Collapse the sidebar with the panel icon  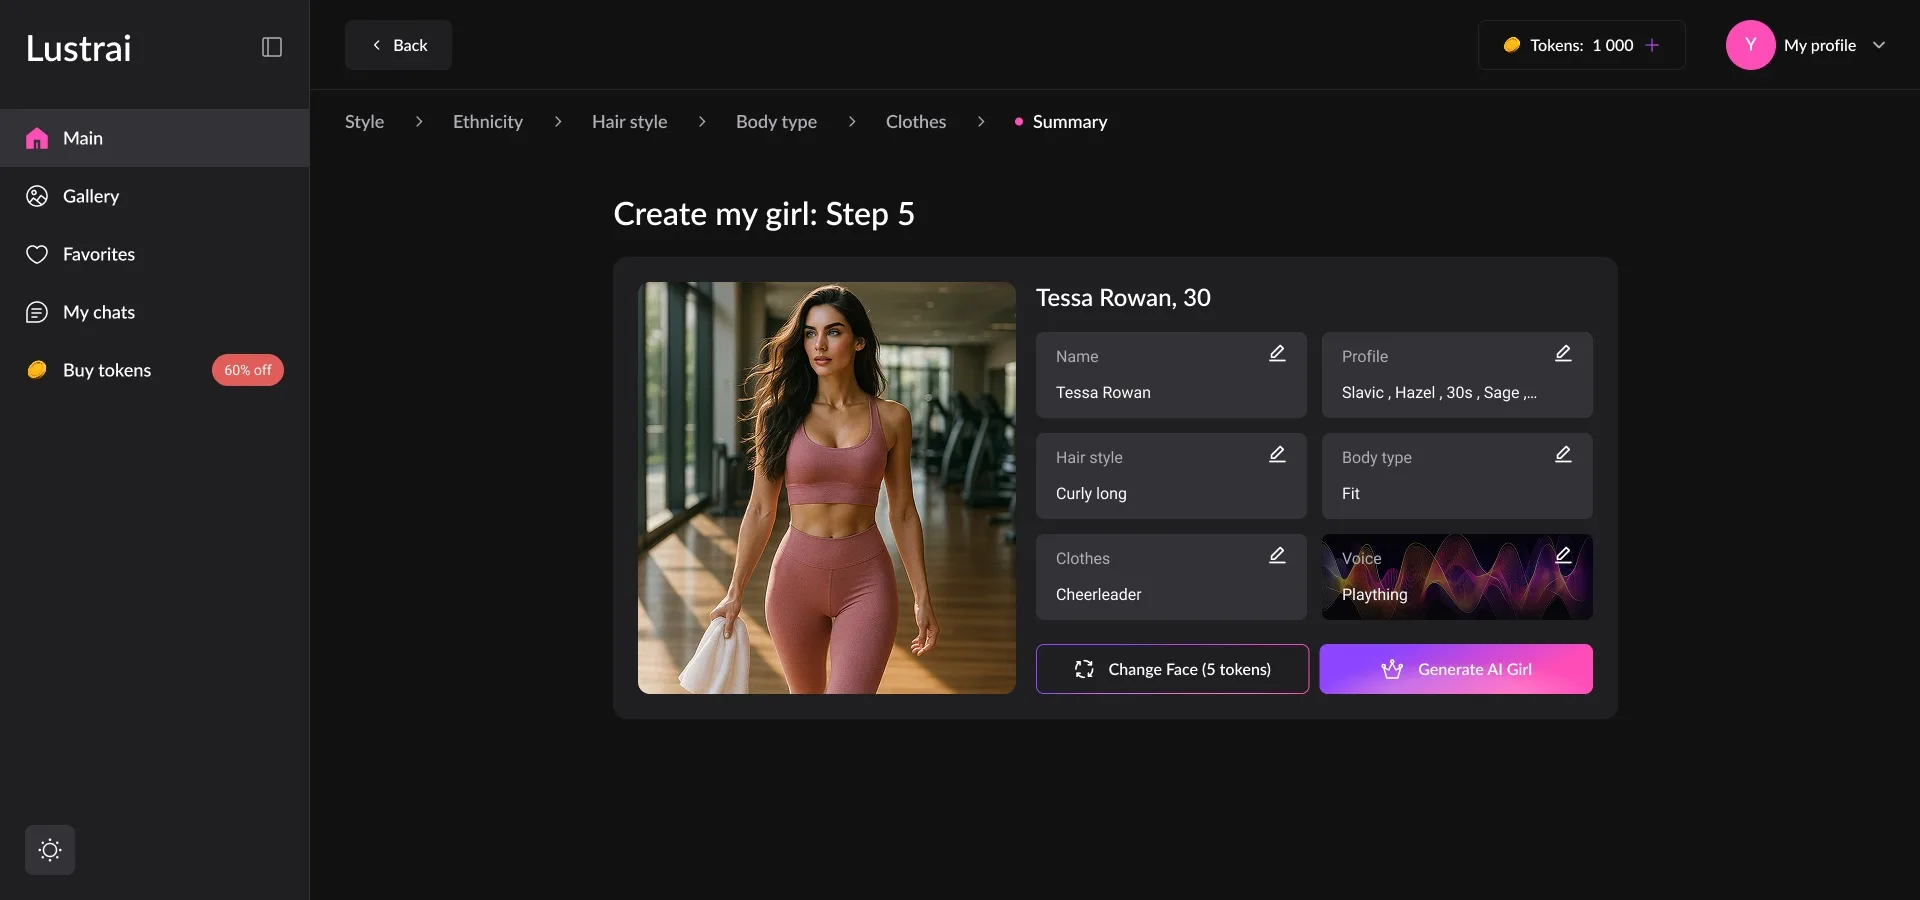coord(271,47)
